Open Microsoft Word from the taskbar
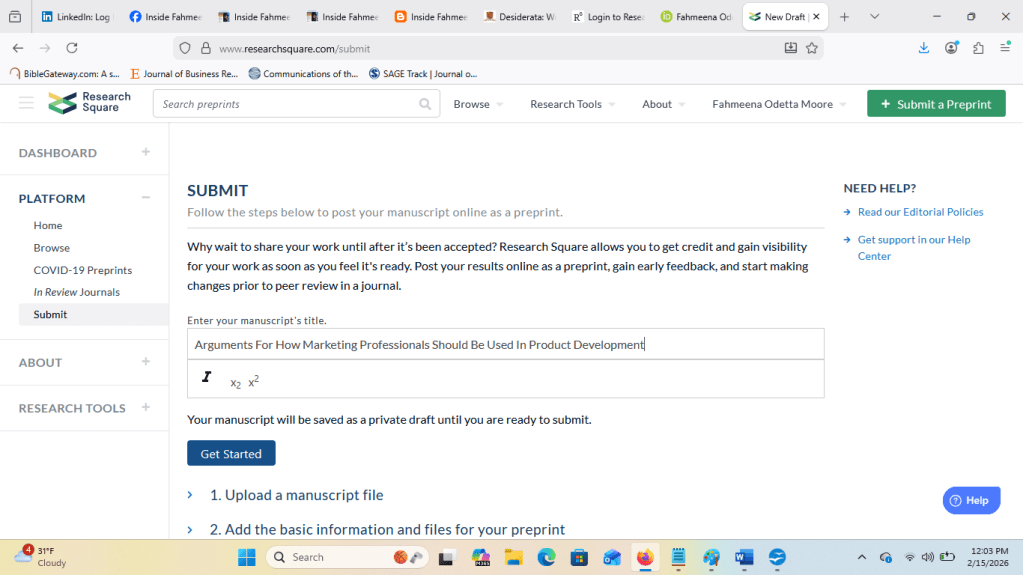Viewport: 1023px width, 575px height. (744, 557)
